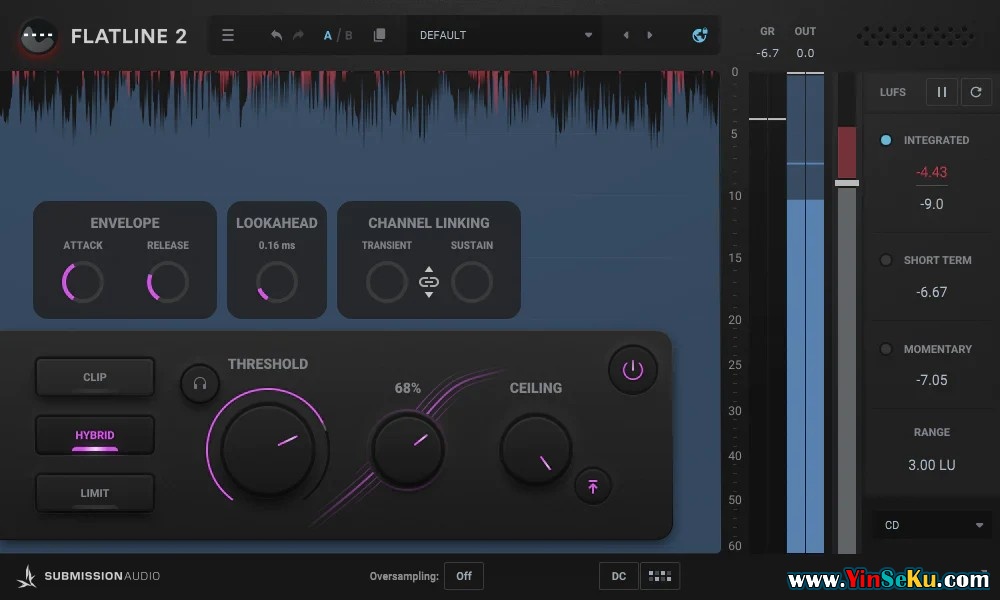Click the loudness target slider handle
Image resolution: width=1000 pixels, height=600 pixels.
point(847,183)
